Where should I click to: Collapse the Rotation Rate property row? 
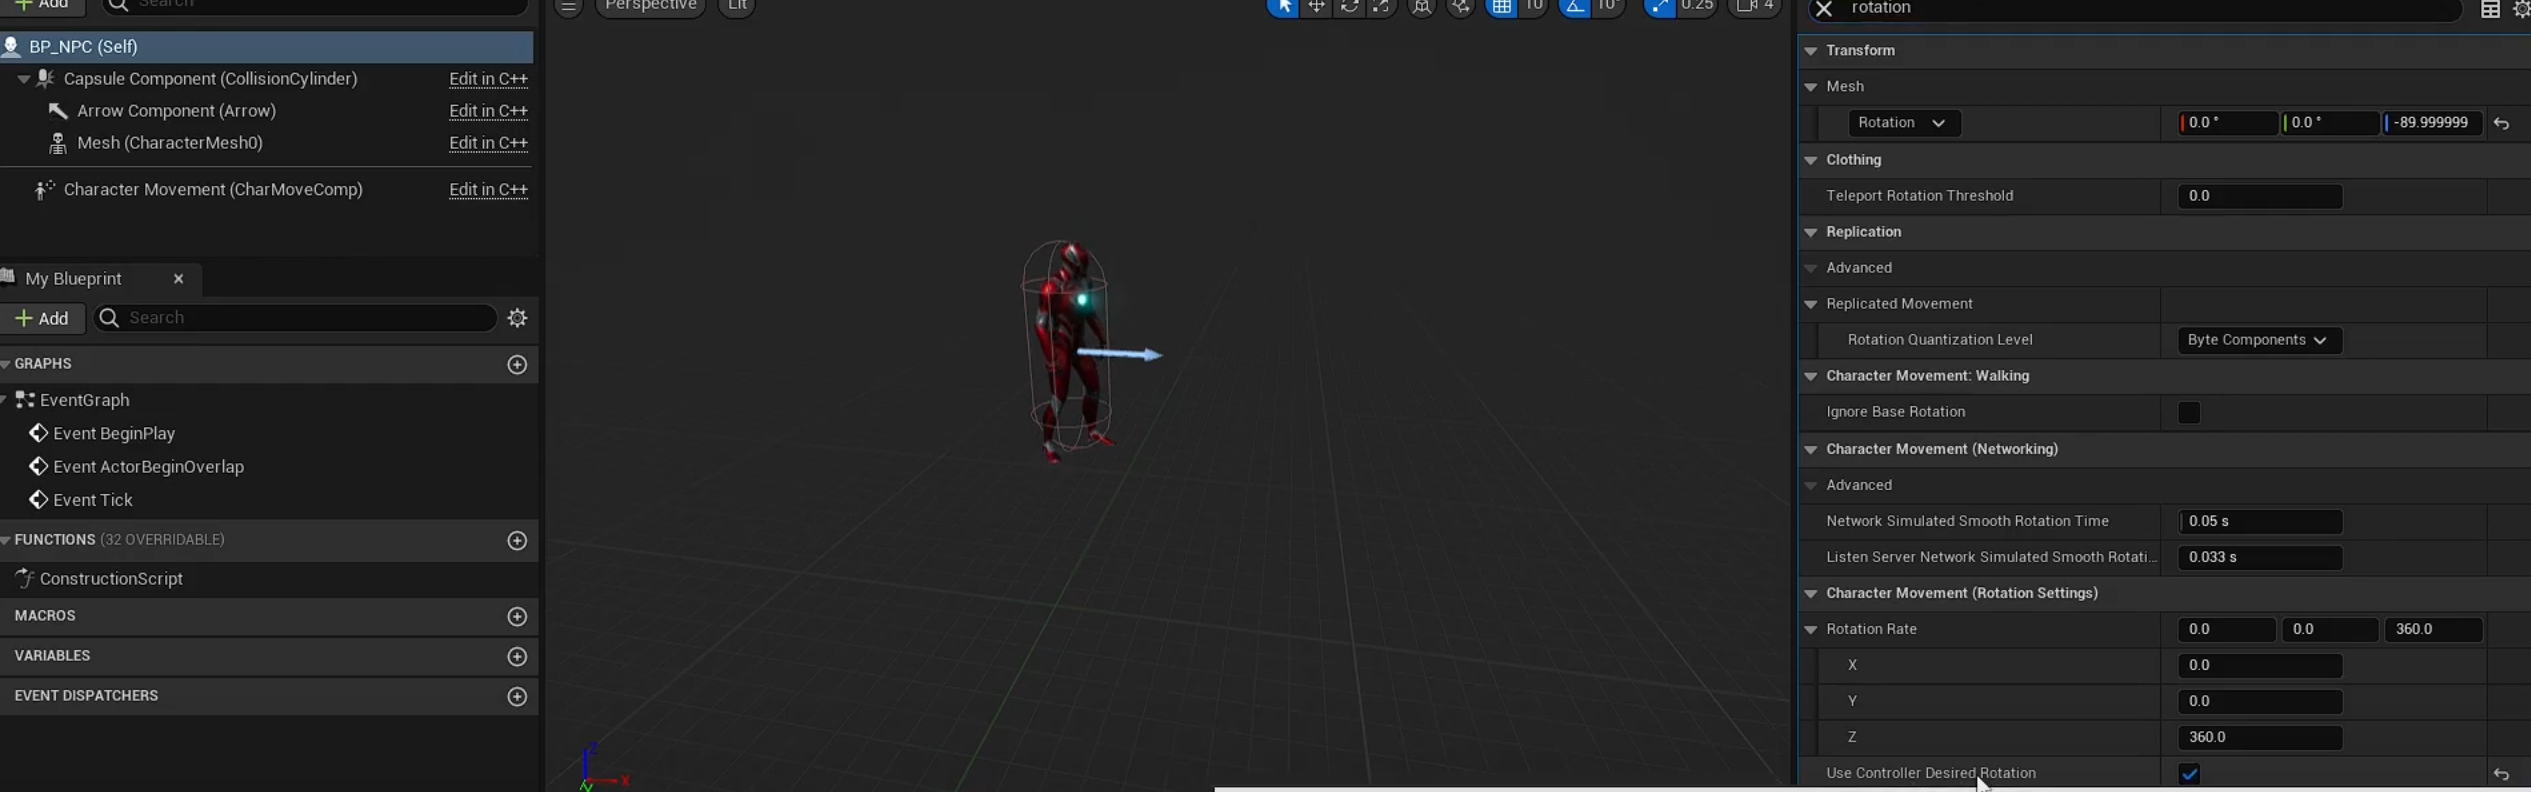(1810, 630)
